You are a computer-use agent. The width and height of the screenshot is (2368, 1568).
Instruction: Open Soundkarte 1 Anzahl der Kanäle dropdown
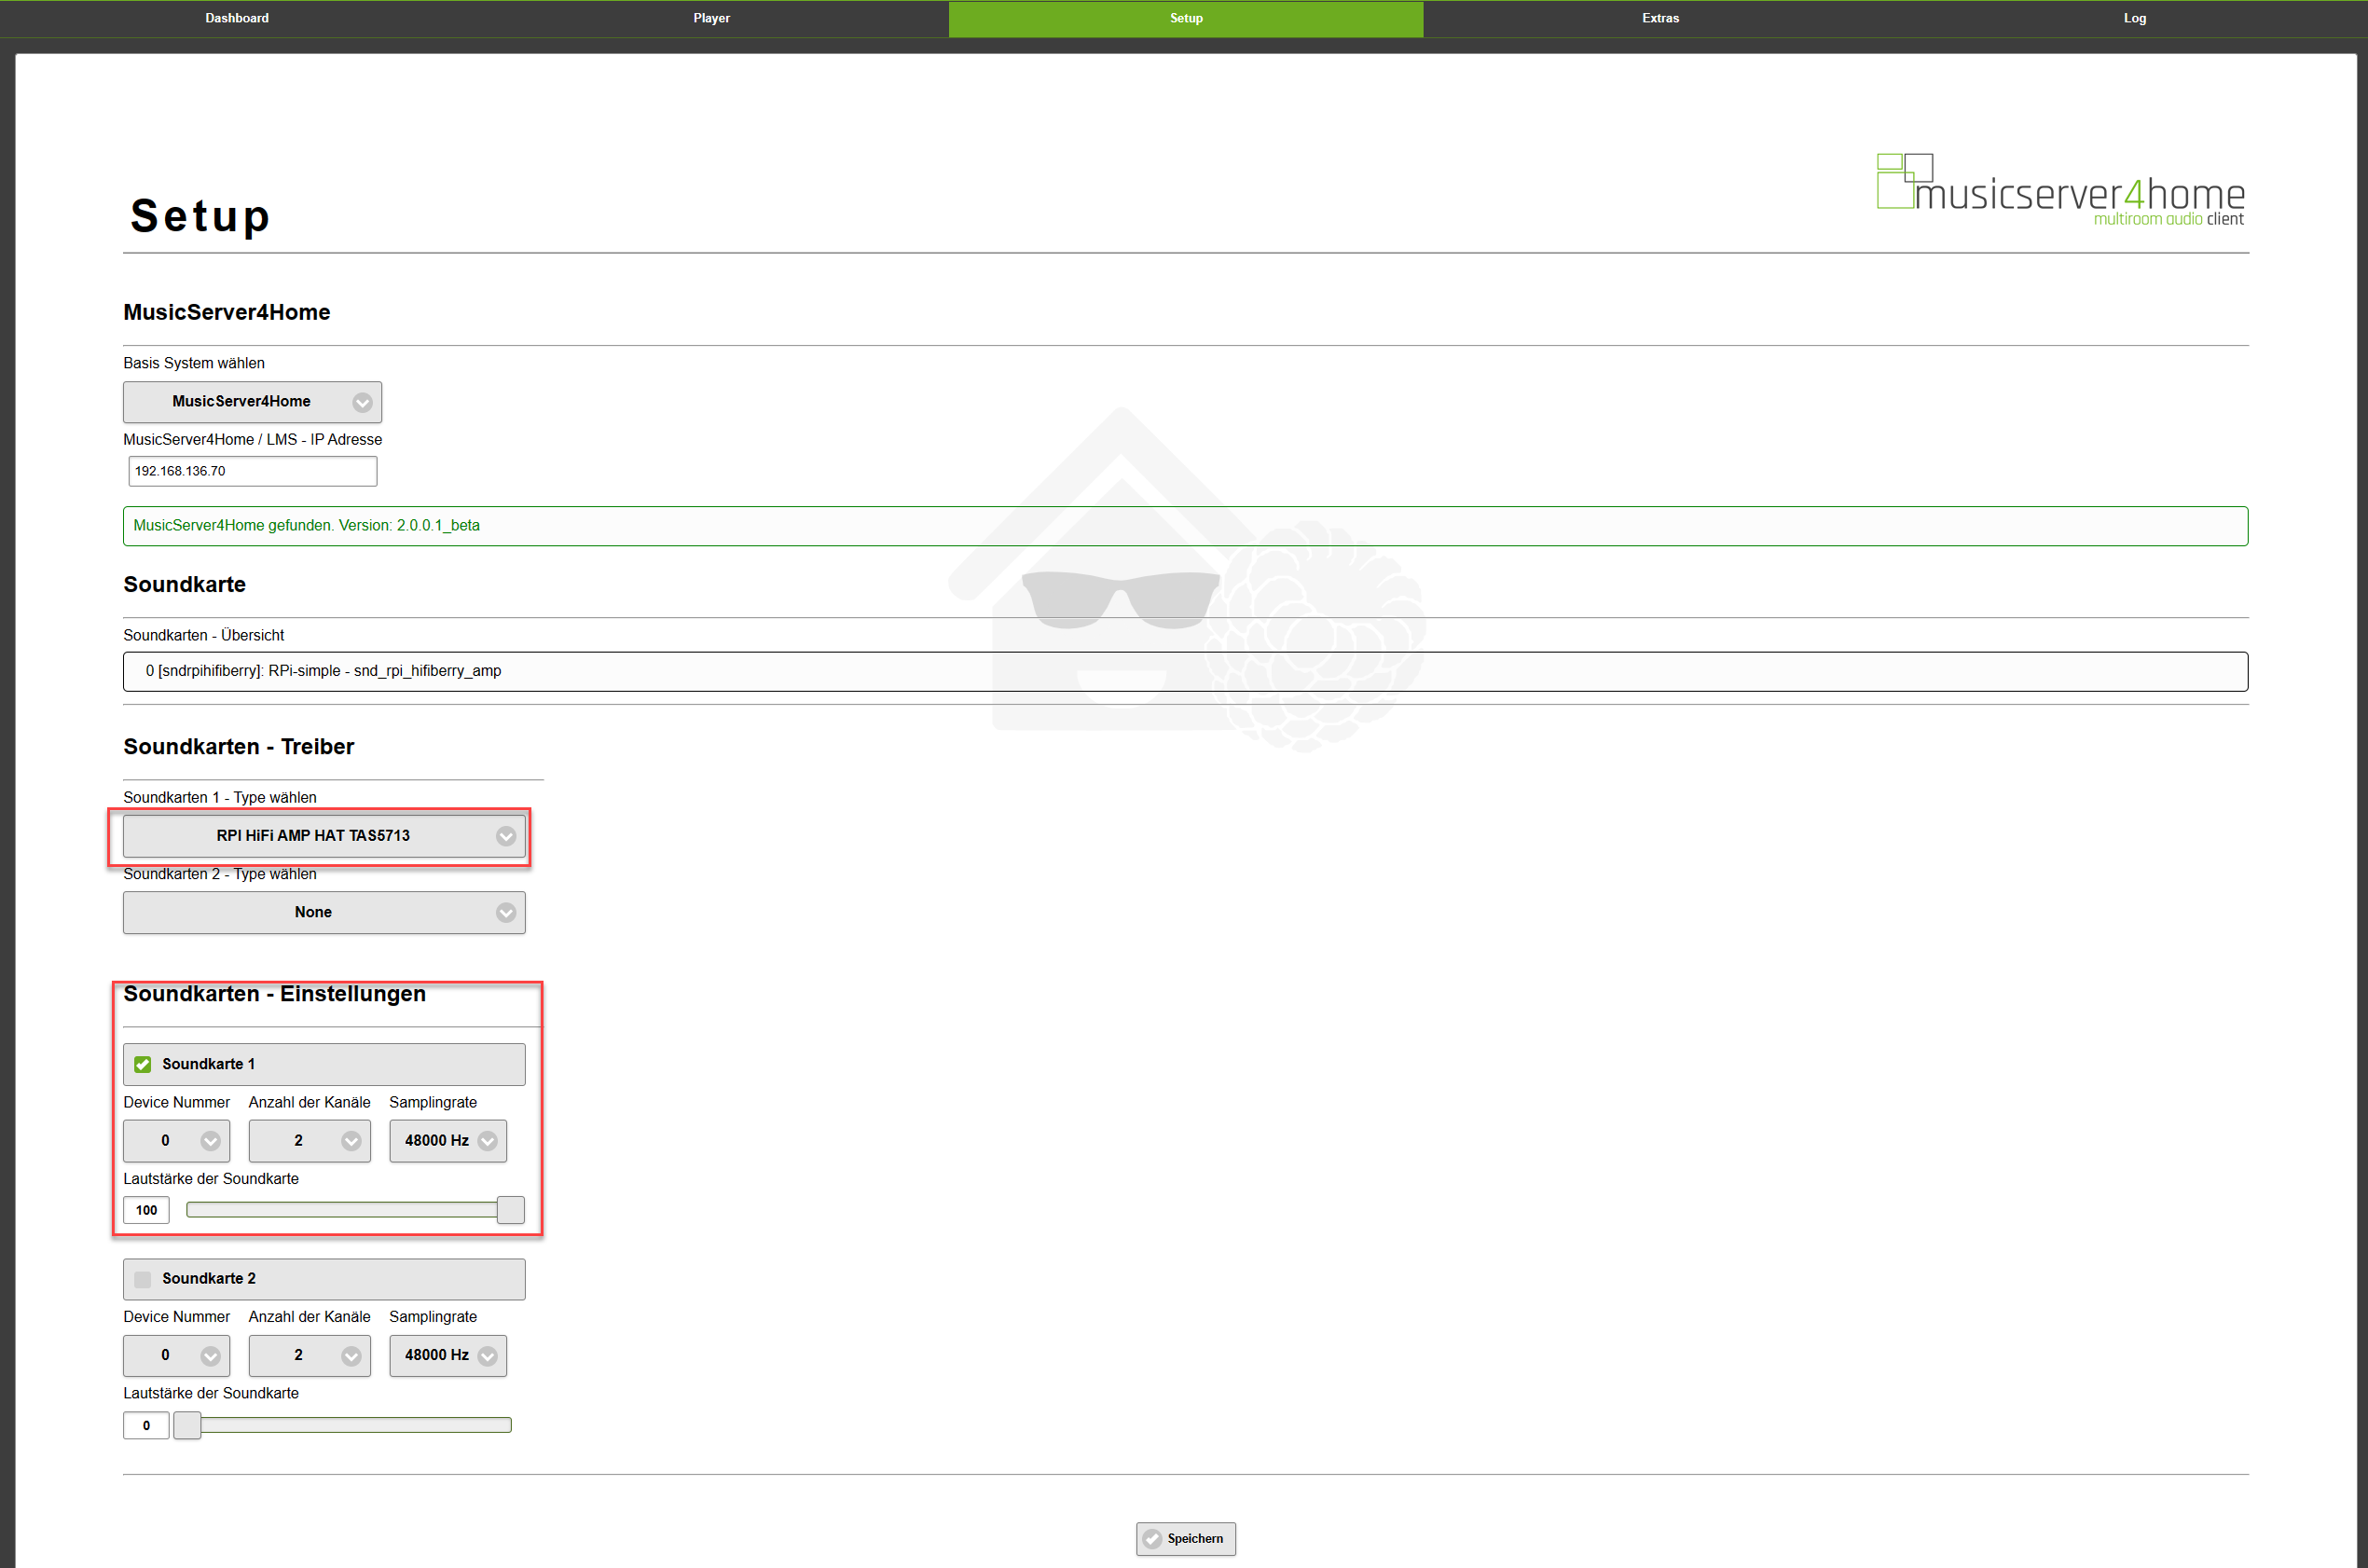(309, 1141)
